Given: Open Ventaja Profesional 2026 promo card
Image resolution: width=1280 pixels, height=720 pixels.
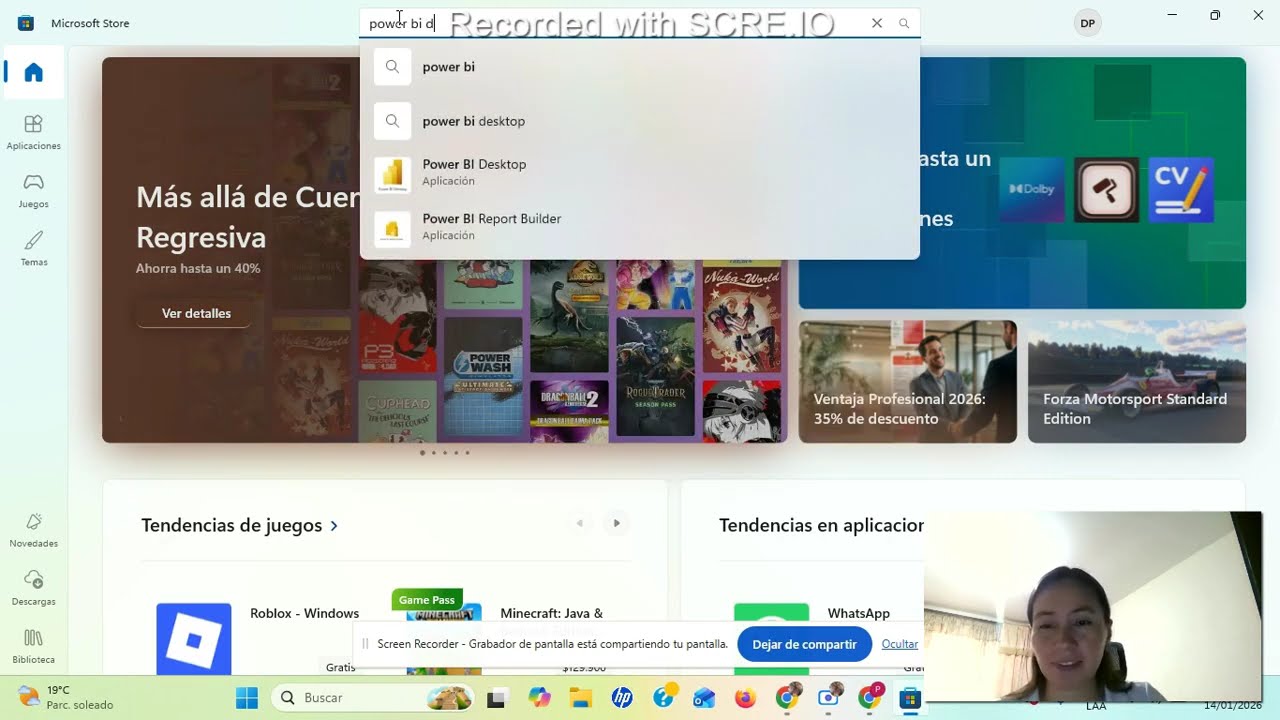Looking at the screenshot, I should pos(908,381).
